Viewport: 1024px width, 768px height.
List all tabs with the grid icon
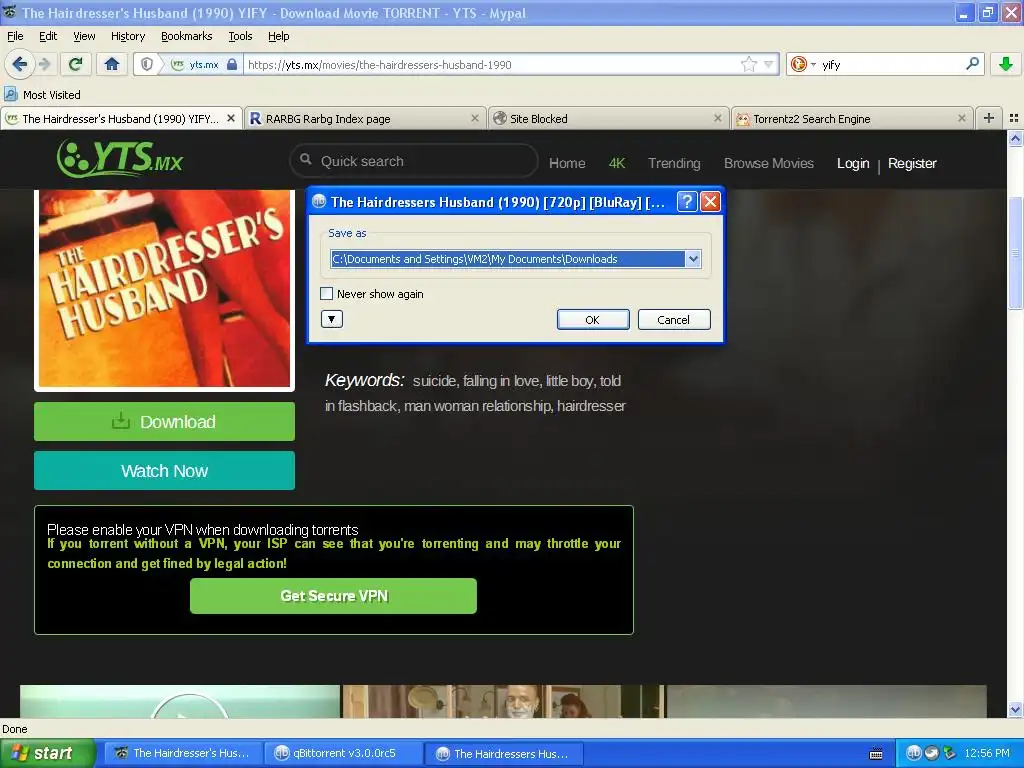[1014, 118]
